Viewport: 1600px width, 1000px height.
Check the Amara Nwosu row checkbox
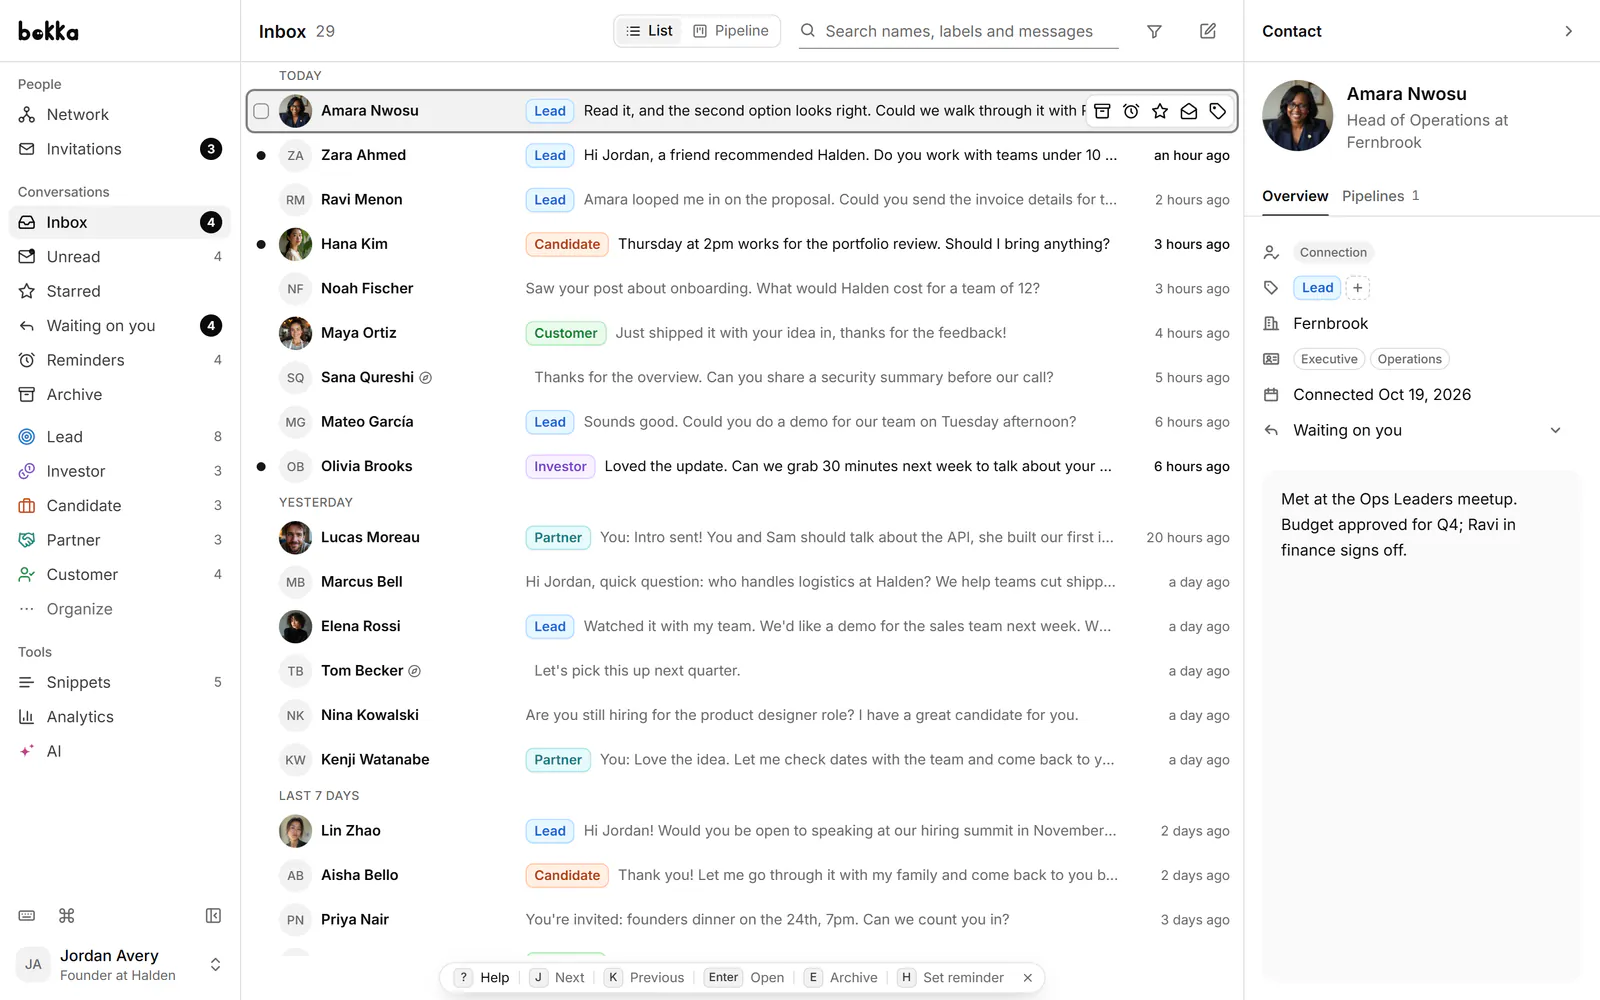(261, 111)
